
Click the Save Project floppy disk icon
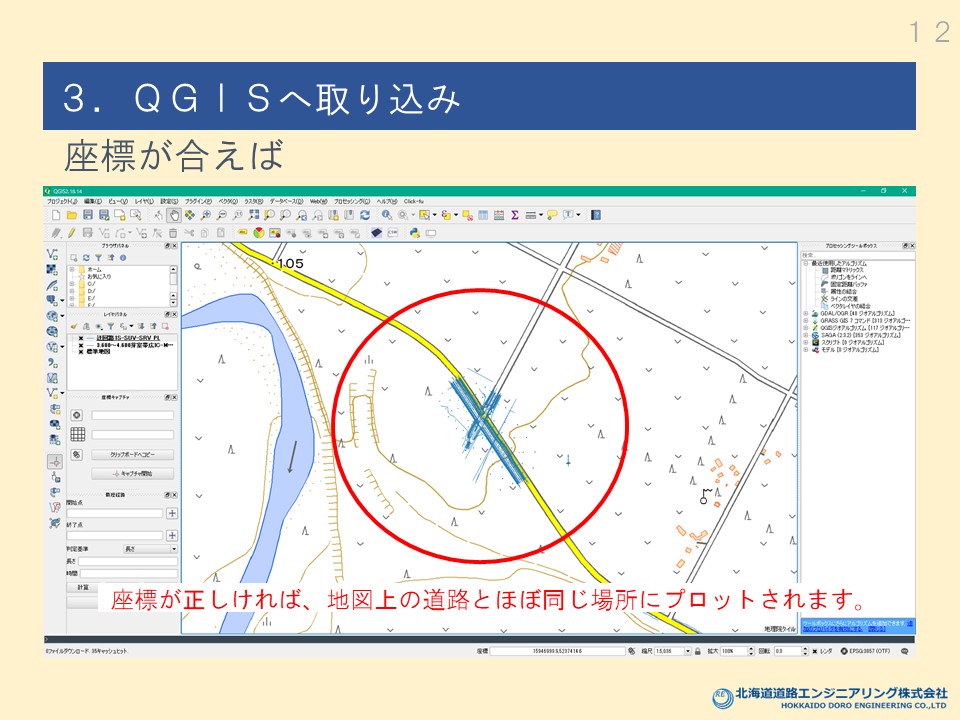(x=88, y=215)
